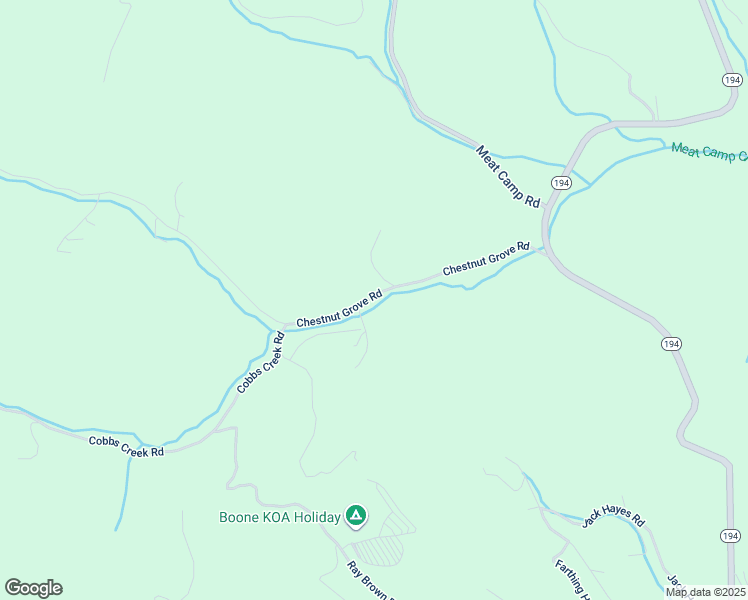Select the 194 shield near Meat Camp Rd
748x600 pixels.
(x=561, y=183)
